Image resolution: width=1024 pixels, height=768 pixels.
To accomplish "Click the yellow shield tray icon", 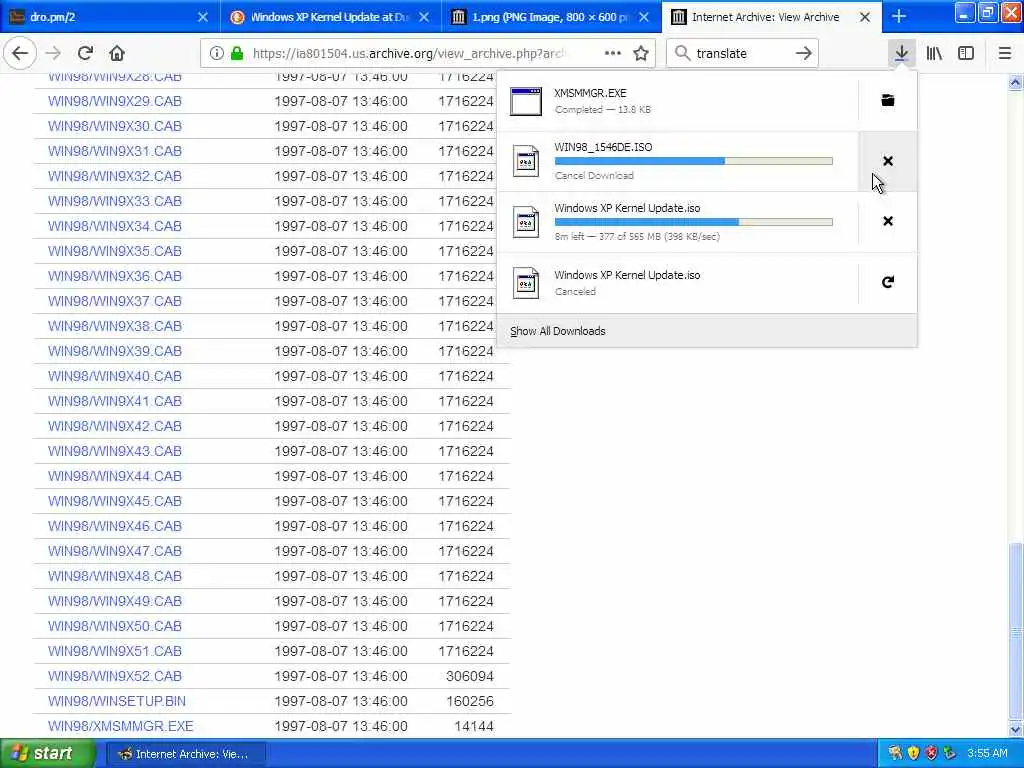I will pyautogui.click(x=913, y=754).
